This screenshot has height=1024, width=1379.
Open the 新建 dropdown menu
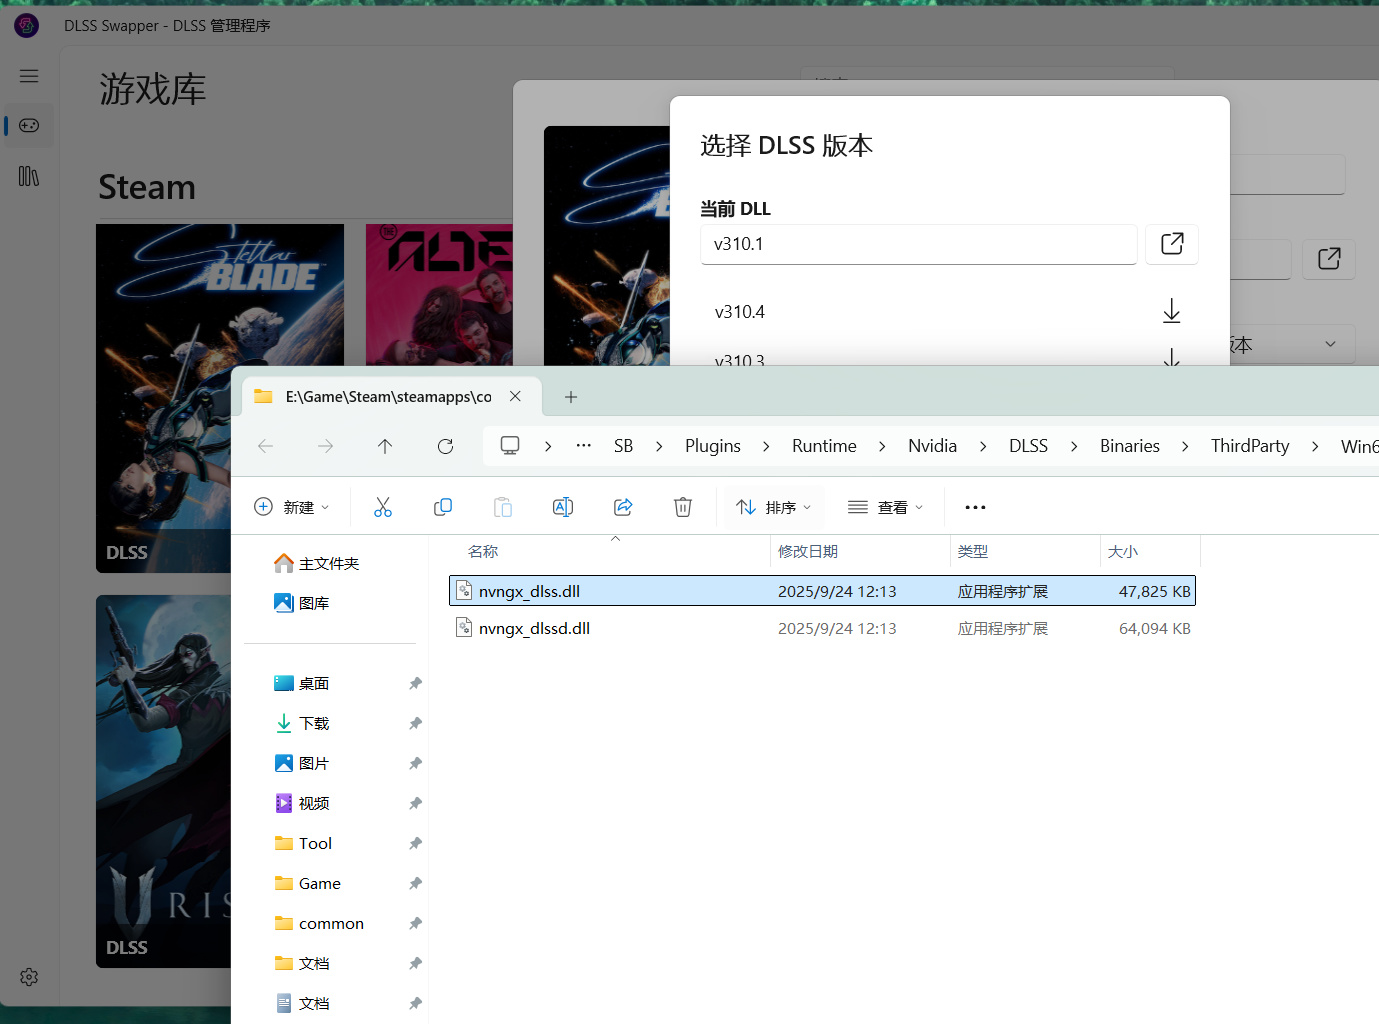[x=291, y=507]
